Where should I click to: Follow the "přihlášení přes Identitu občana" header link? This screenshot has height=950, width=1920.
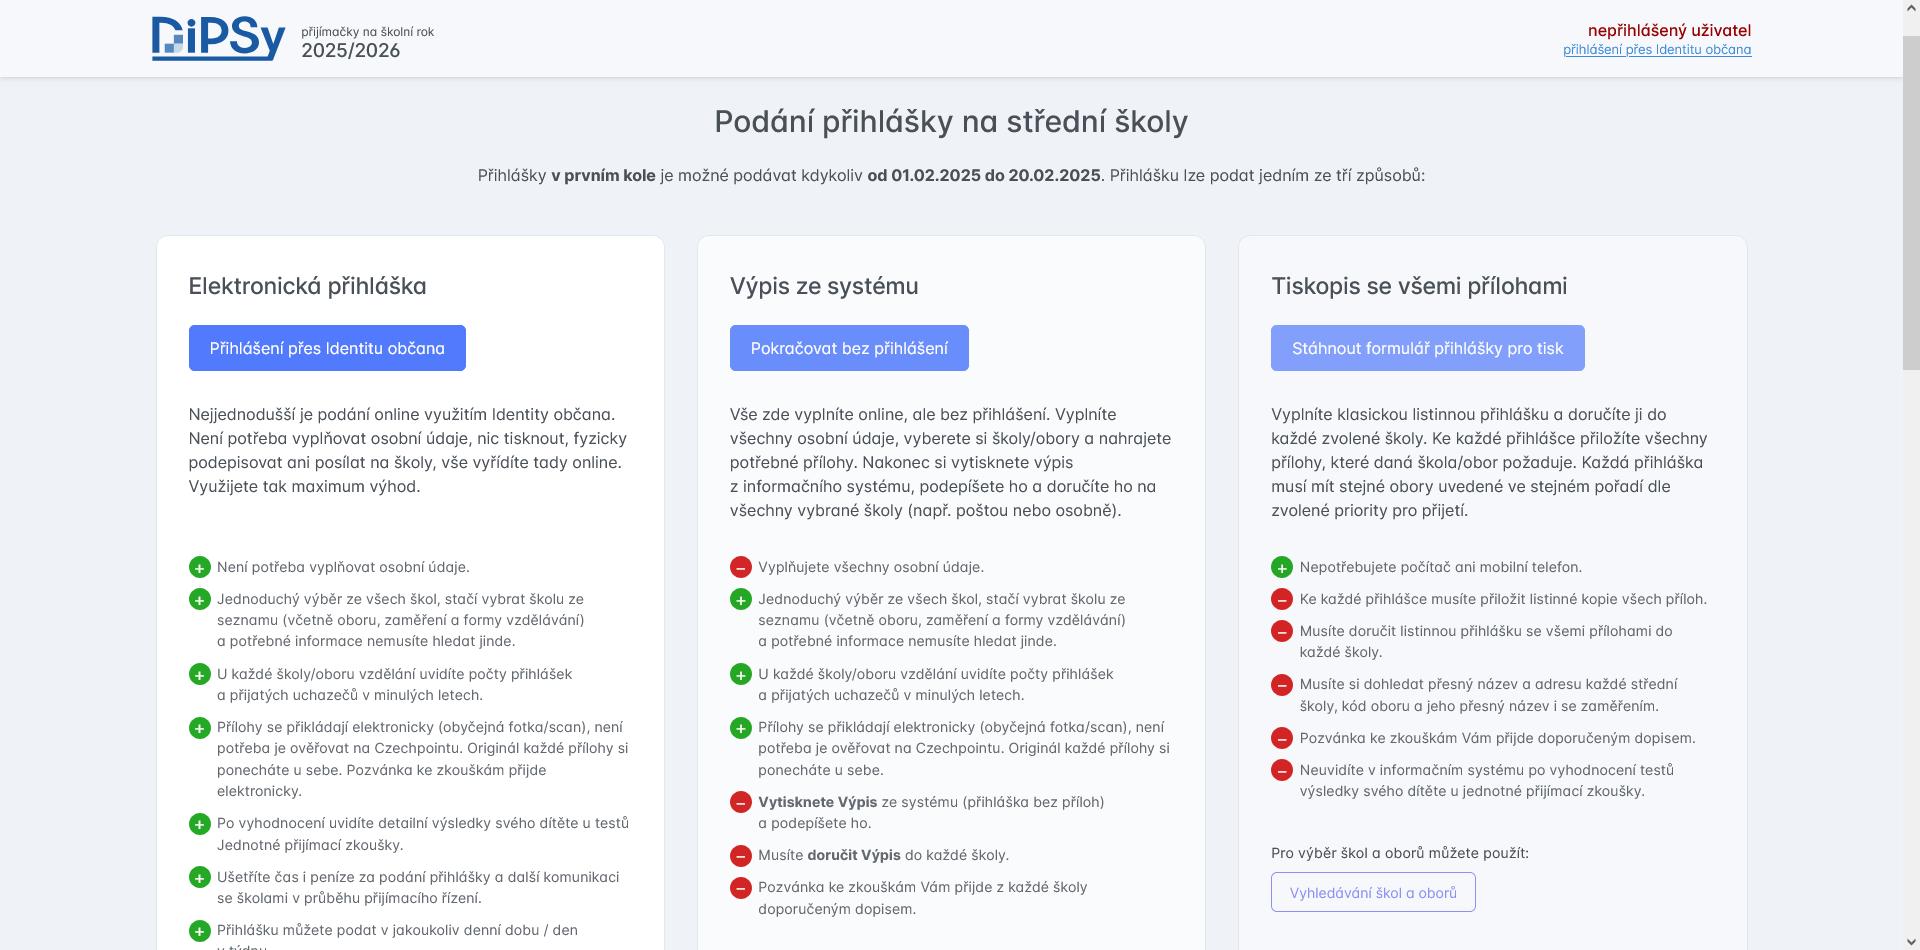1657,50
